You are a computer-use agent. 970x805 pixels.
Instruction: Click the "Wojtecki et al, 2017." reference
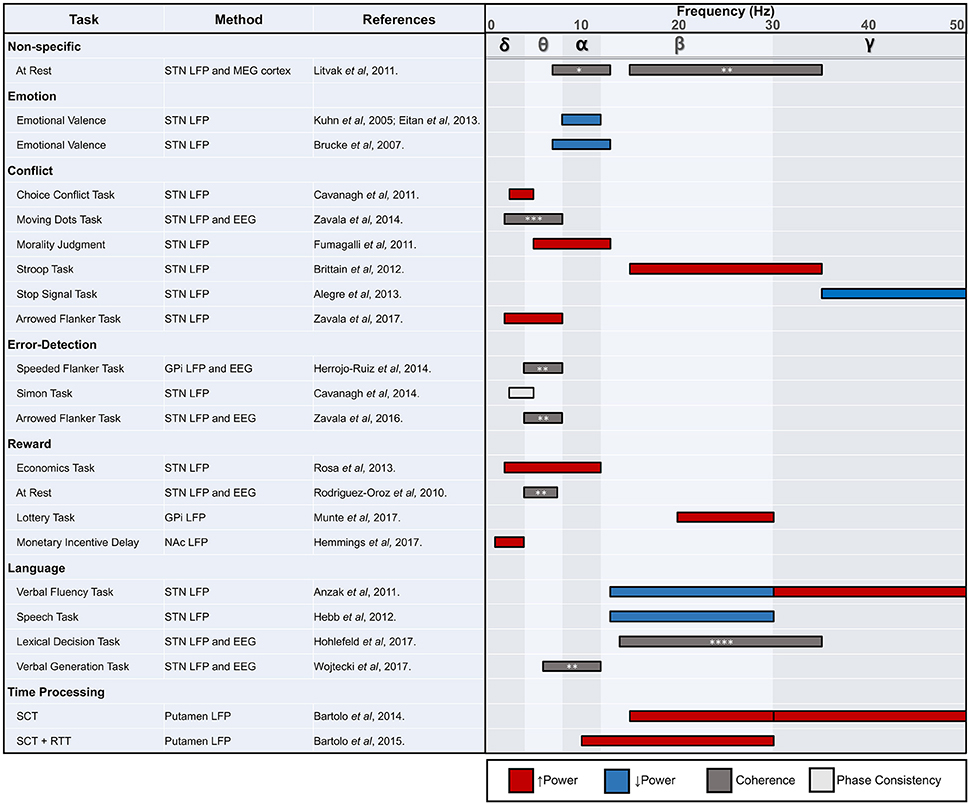(x=362, y=666)
